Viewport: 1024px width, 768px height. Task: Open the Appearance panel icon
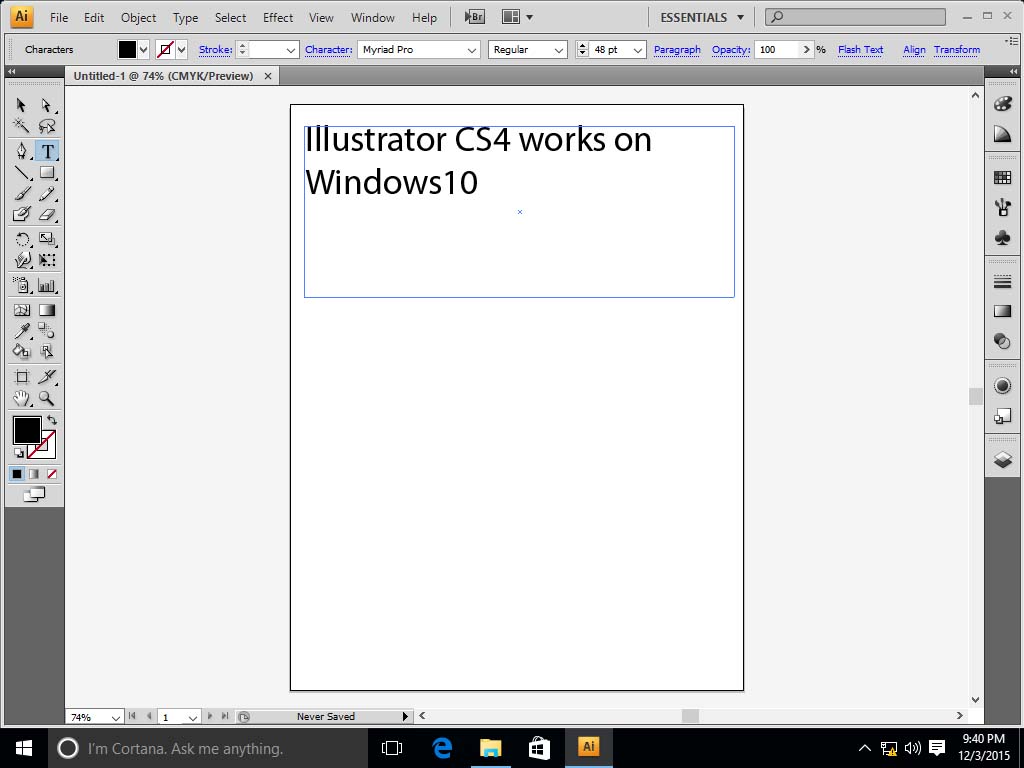(1002, 385)
